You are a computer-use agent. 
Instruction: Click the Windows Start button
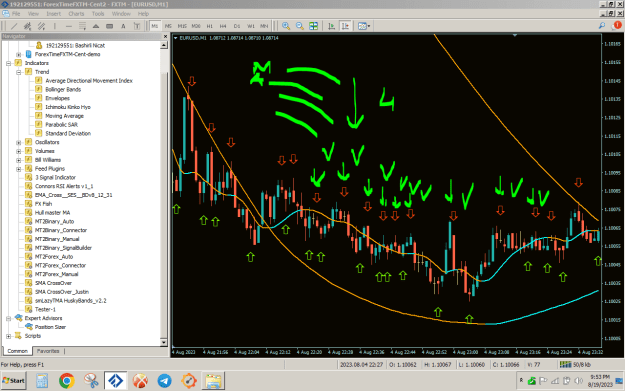tap(14, 381)
